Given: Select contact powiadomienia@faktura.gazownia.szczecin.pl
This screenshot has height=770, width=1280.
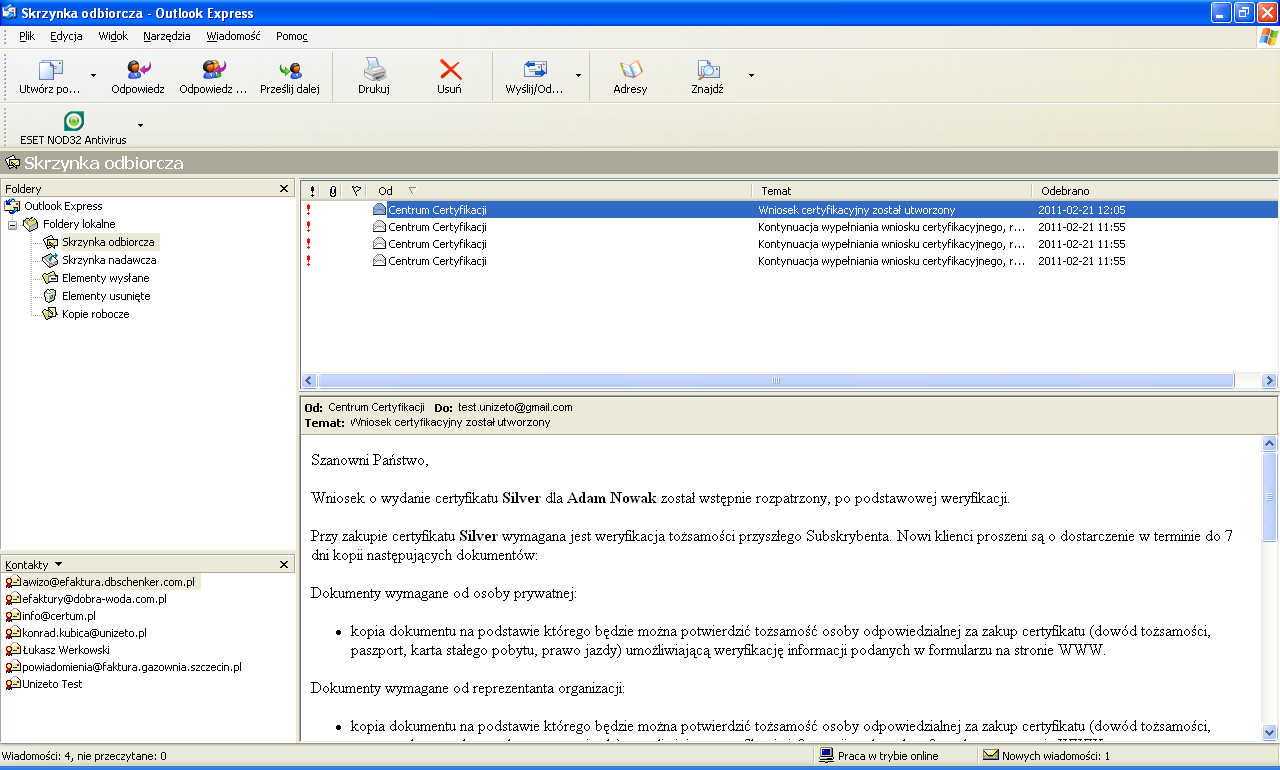Looking at the screenshot, I should pyautogui.click(x=132, y=667).
